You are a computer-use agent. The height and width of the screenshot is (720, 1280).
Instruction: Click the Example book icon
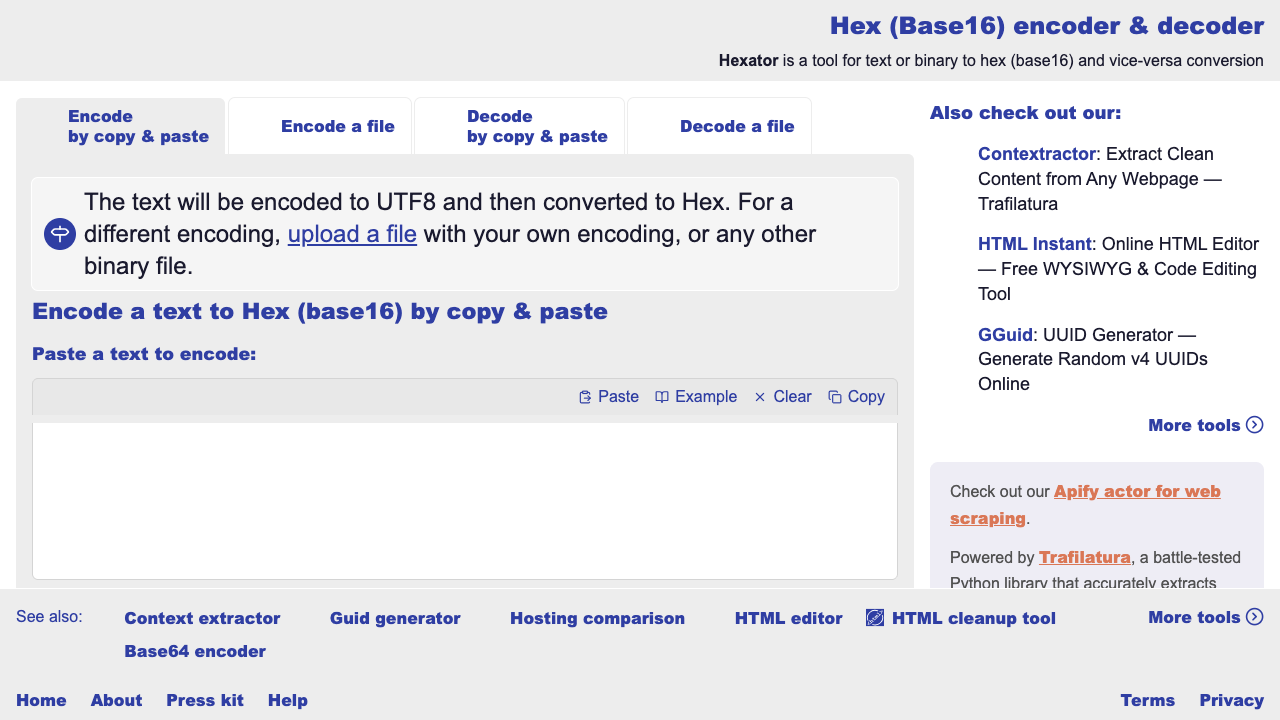coord(662,397)
